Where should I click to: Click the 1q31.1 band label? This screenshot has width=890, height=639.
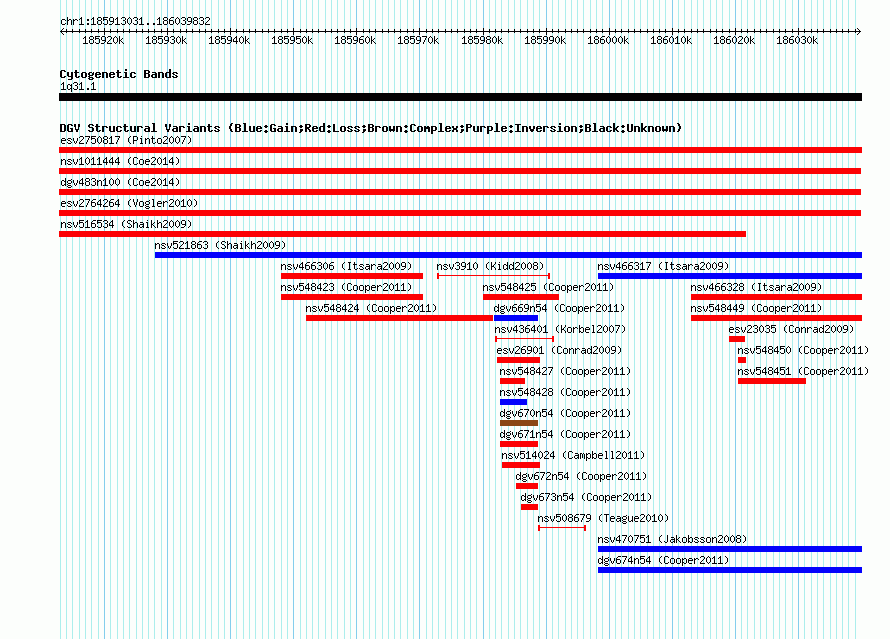(78, 86)
